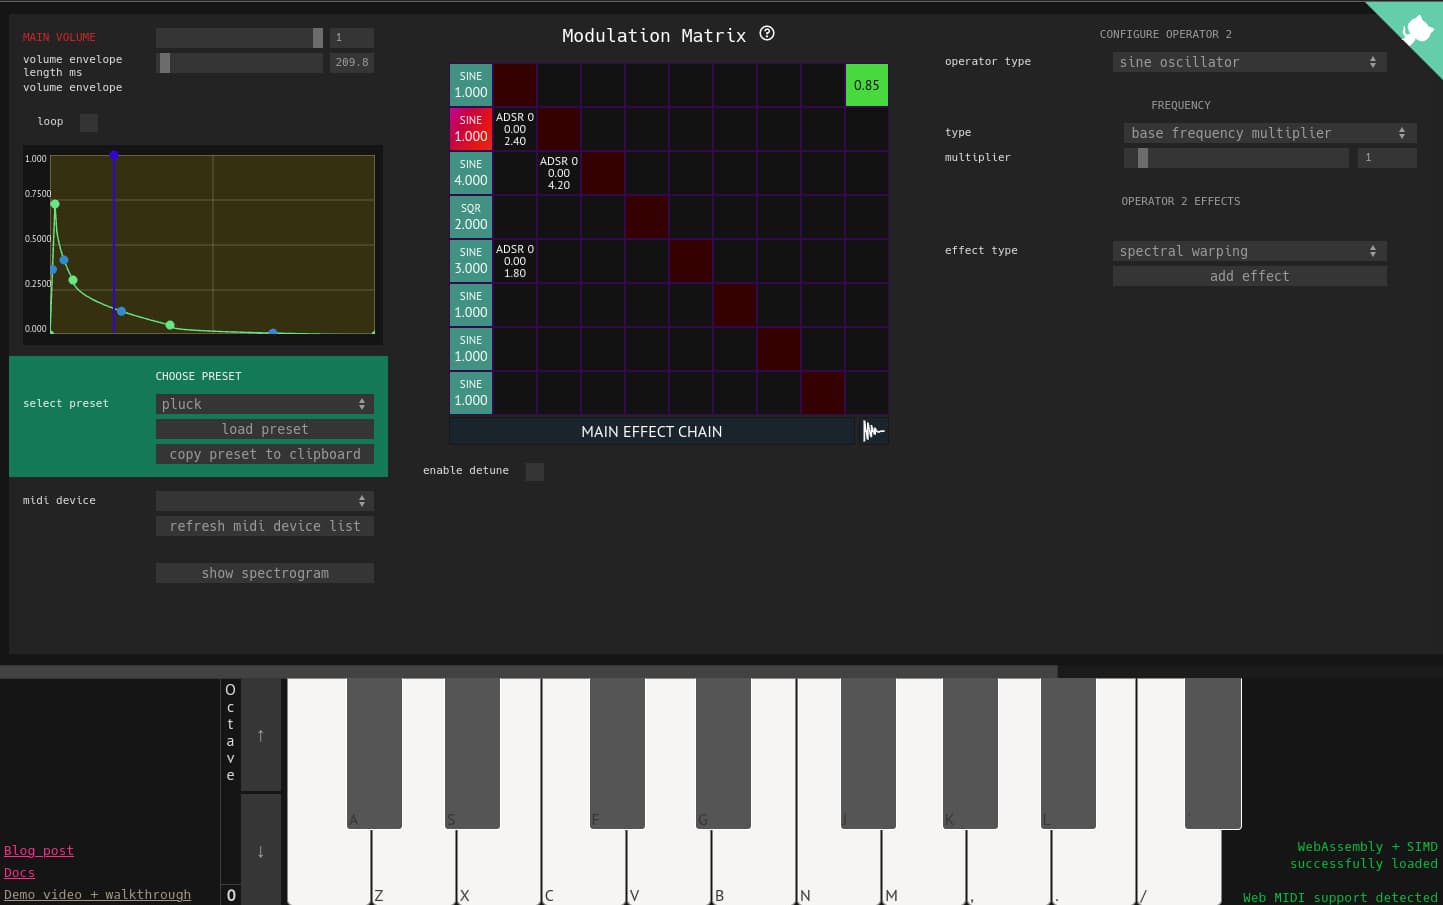The width and height of the screenshot is (1443, 905).
Task: Click the Modulation Matrix help question-mark icon
Action: [x=767, y=34]
